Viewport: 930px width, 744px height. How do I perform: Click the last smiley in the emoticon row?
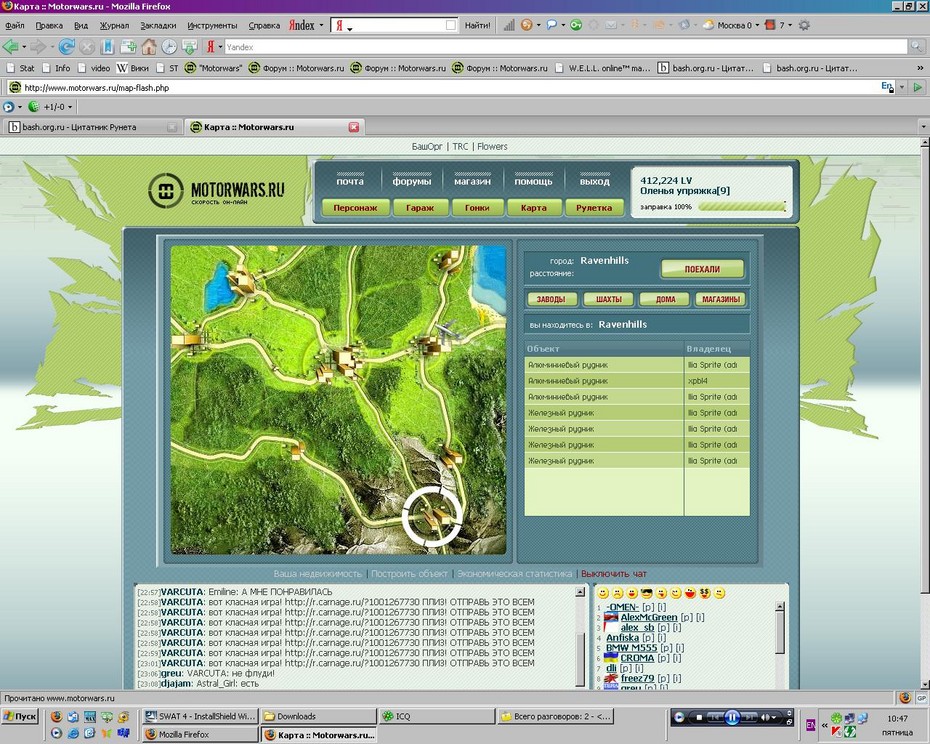pyautogui.click(x=719, y=593)
